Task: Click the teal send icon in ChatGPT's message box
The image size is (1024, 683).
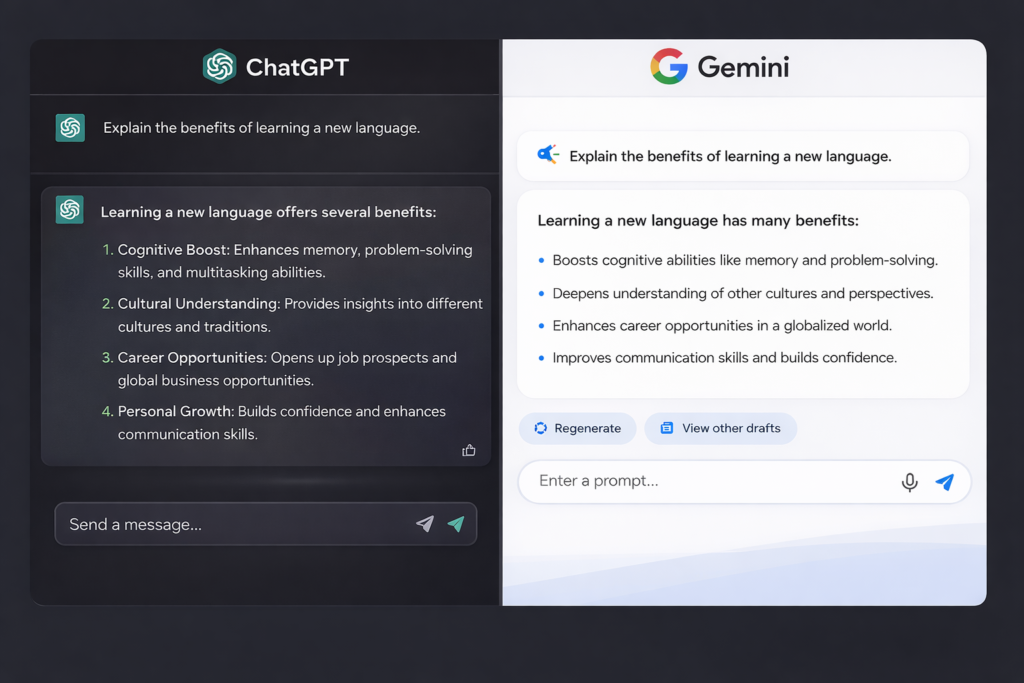Action: (458, 523)
